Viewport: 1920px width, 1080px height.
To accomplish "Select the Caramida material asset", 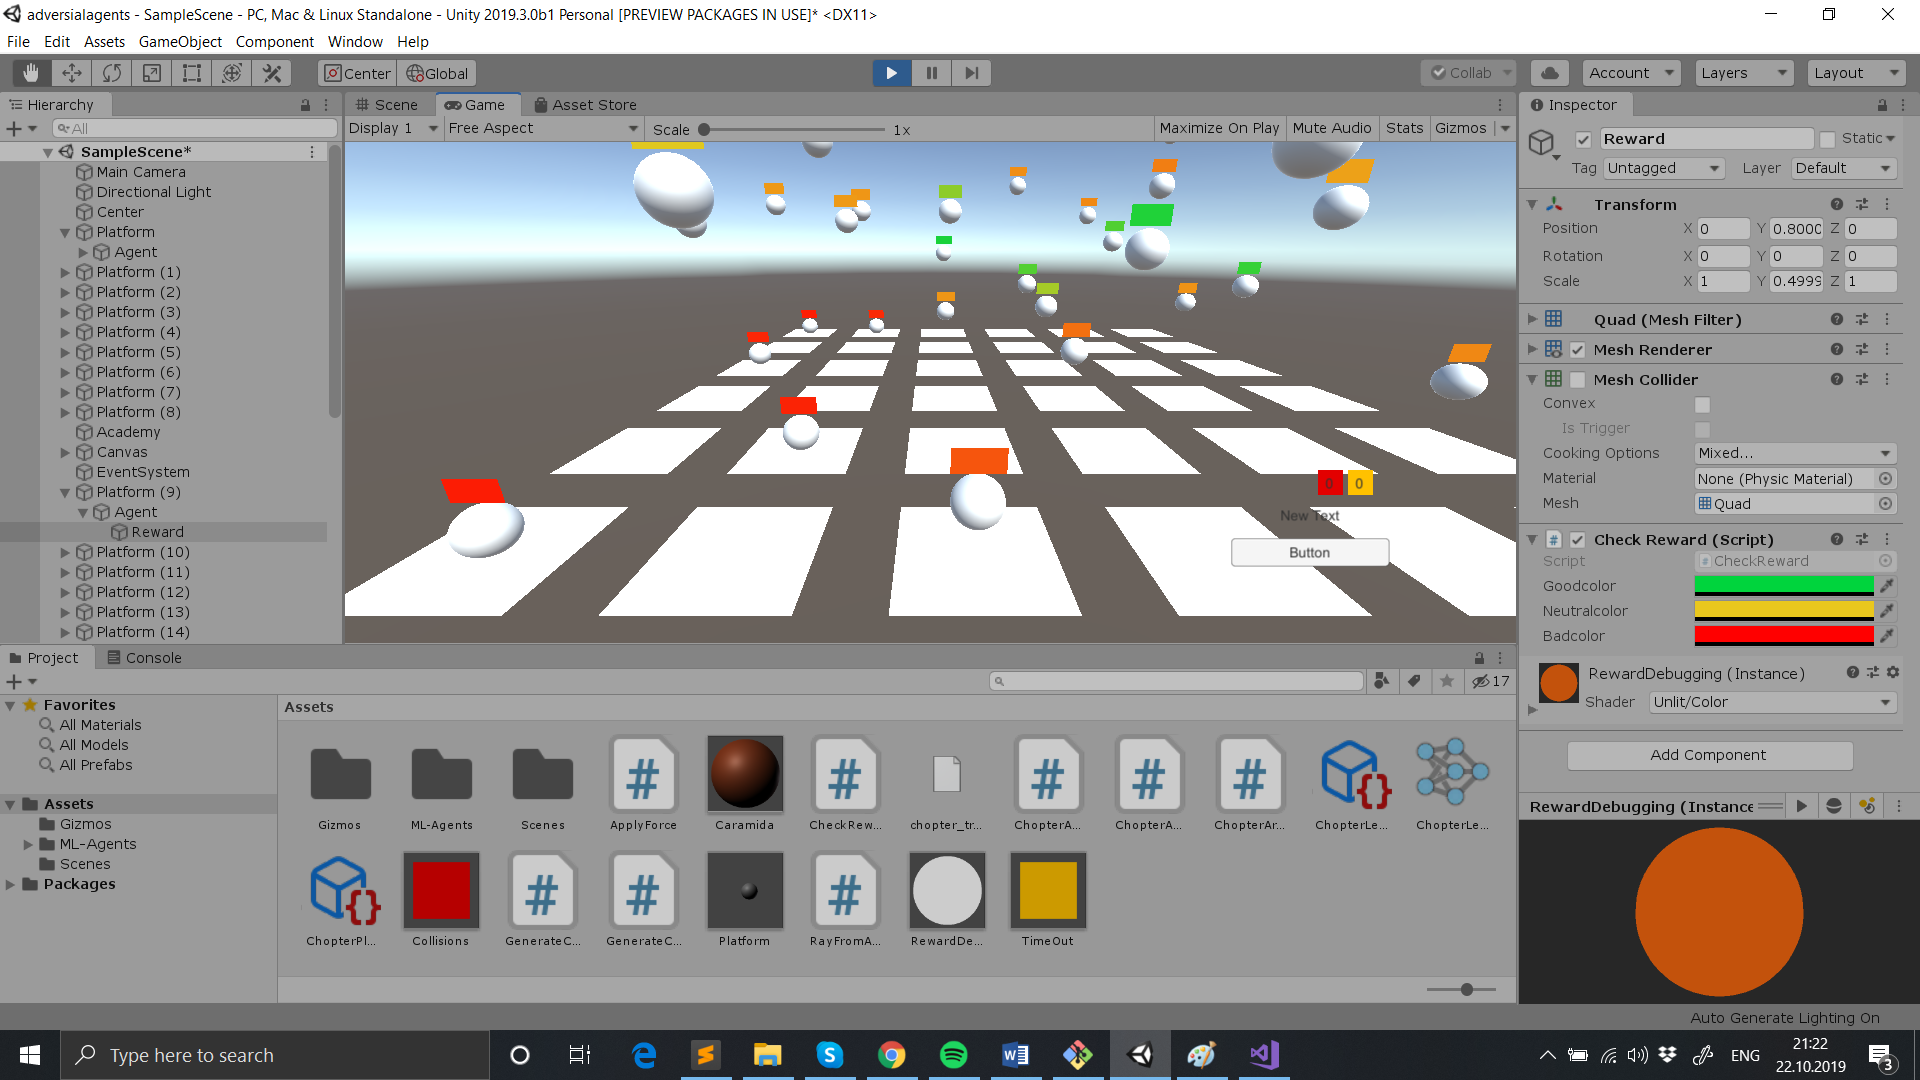I will click(744, 774).
